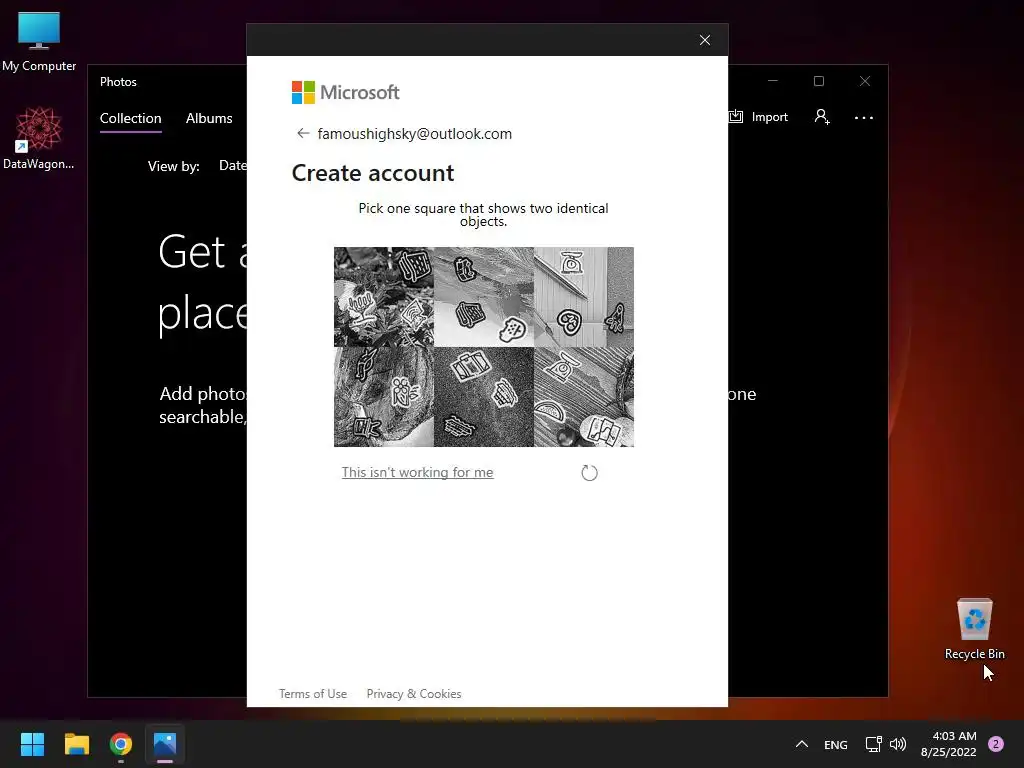Open network status tray icon
Screen dimensions: 1024x768
tap(873, 744)
